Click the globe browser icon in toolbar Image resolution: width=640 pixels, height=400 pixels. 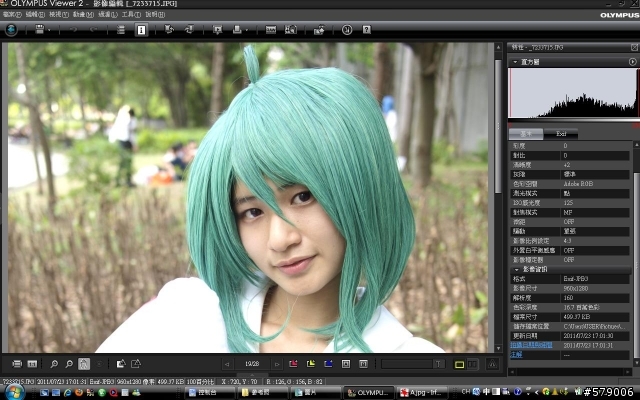tap(11, 30)
